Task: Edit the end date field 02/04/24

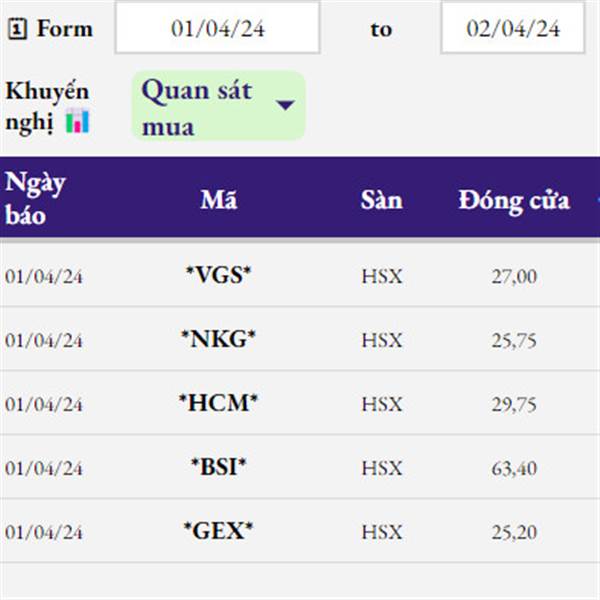Action: pos(513,28)
